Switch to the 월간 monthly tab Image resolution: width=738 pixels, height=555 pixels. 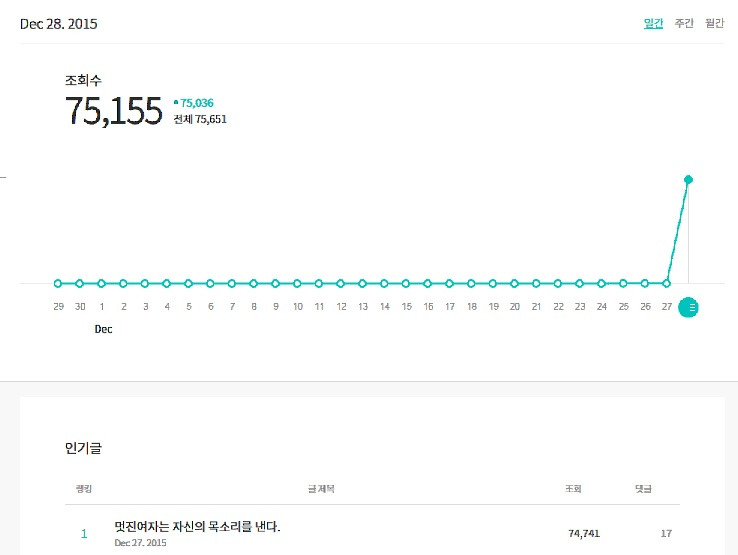[714, 23]
